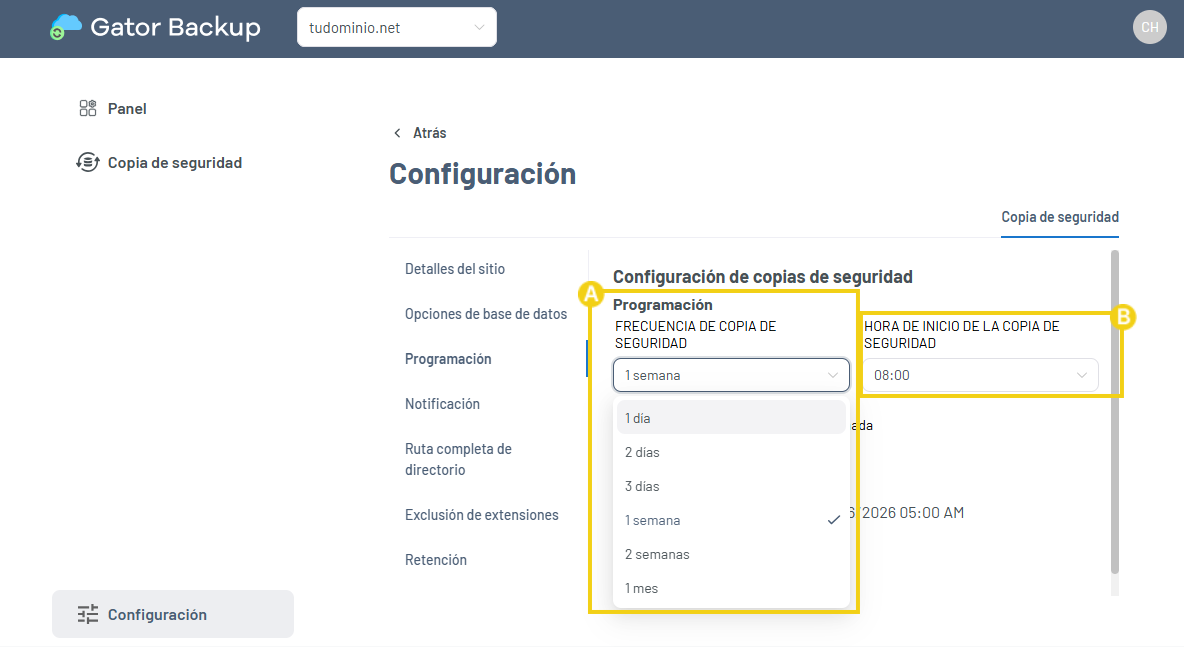
Task: Click the settings panel vertical scrollbar
Action: point(1115,411)
